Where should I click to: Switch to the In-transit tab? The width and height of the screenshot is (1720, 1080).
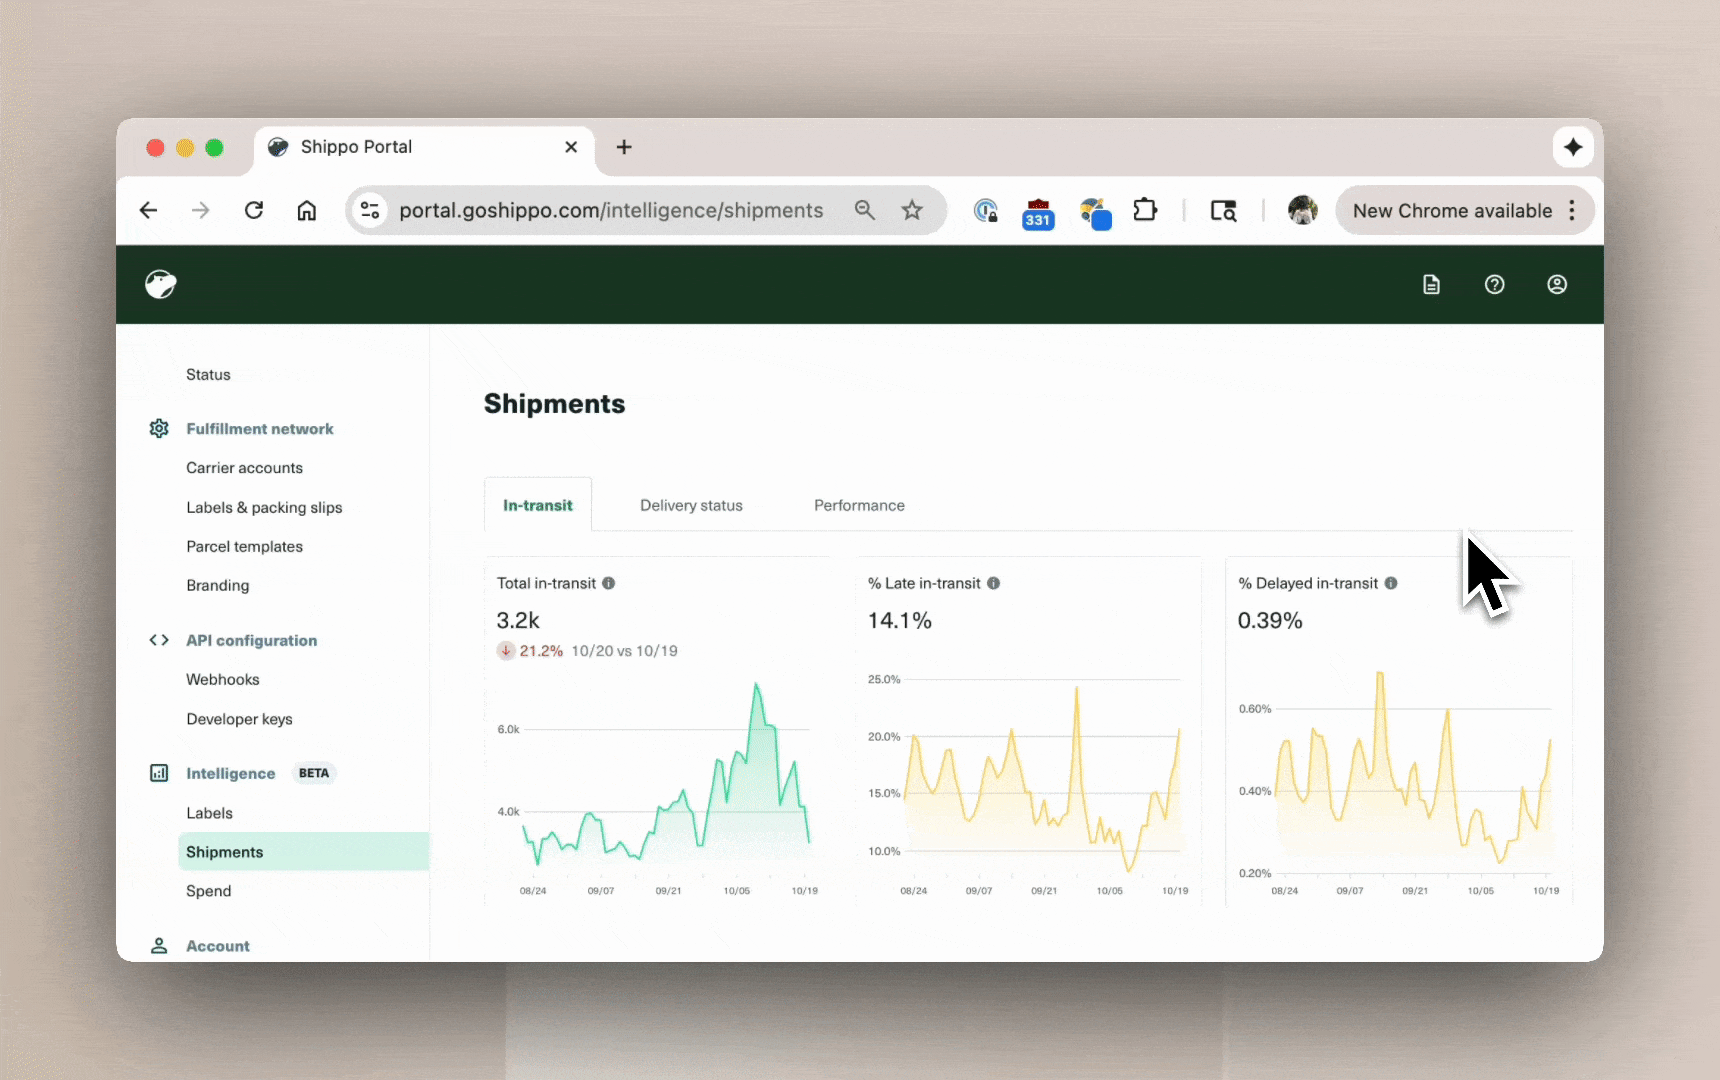pyautogui.click(x=538, y=505)
